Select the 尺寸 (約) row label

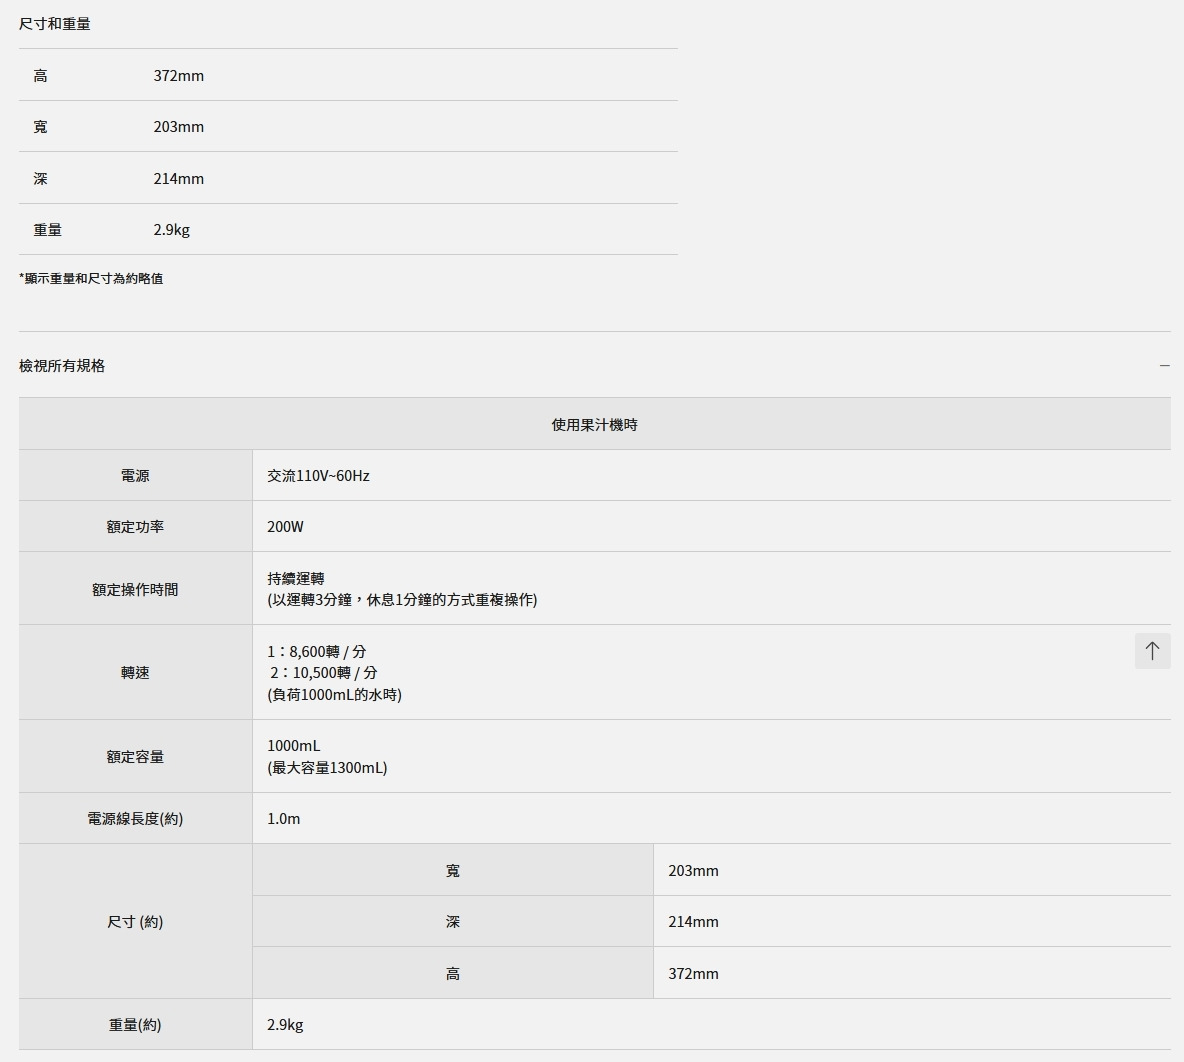[x=135, y=922]
